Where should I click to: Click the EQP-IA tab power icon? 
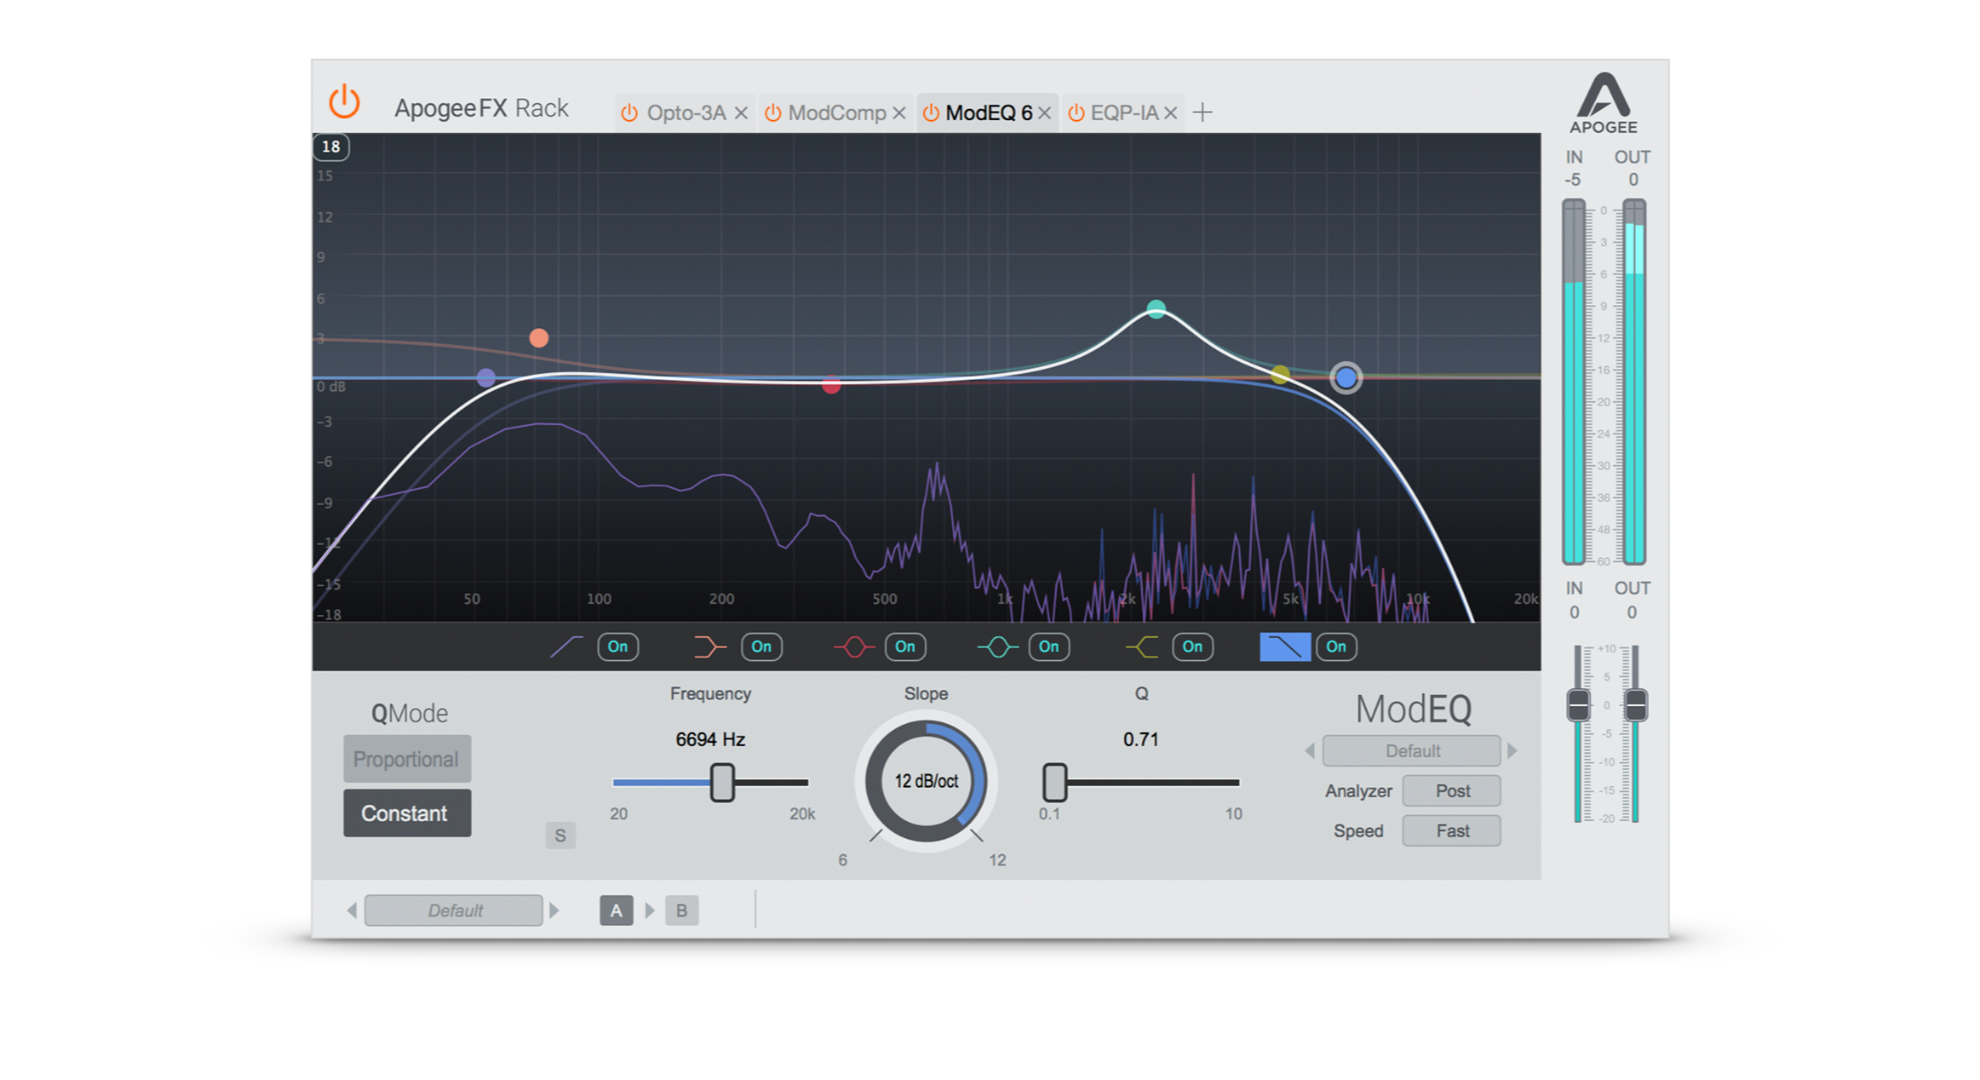pos(1076,113)
